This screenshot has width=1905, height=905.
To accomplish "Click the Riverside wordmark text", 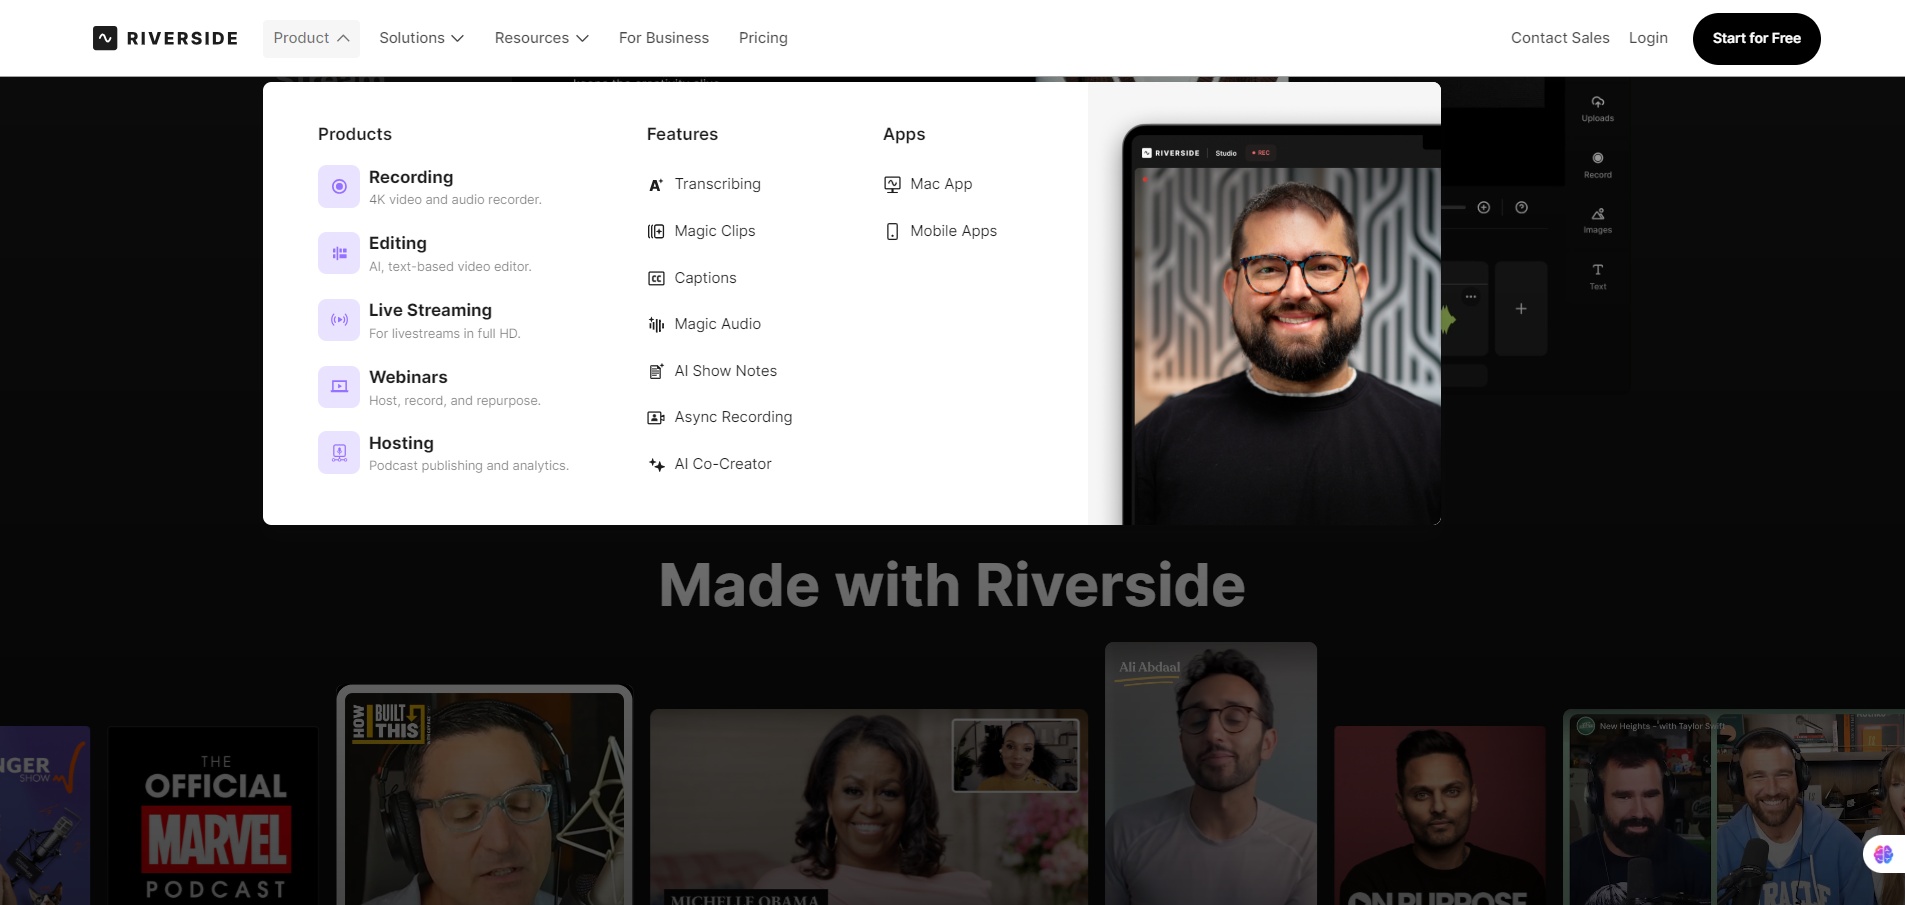I will [182, 38].
